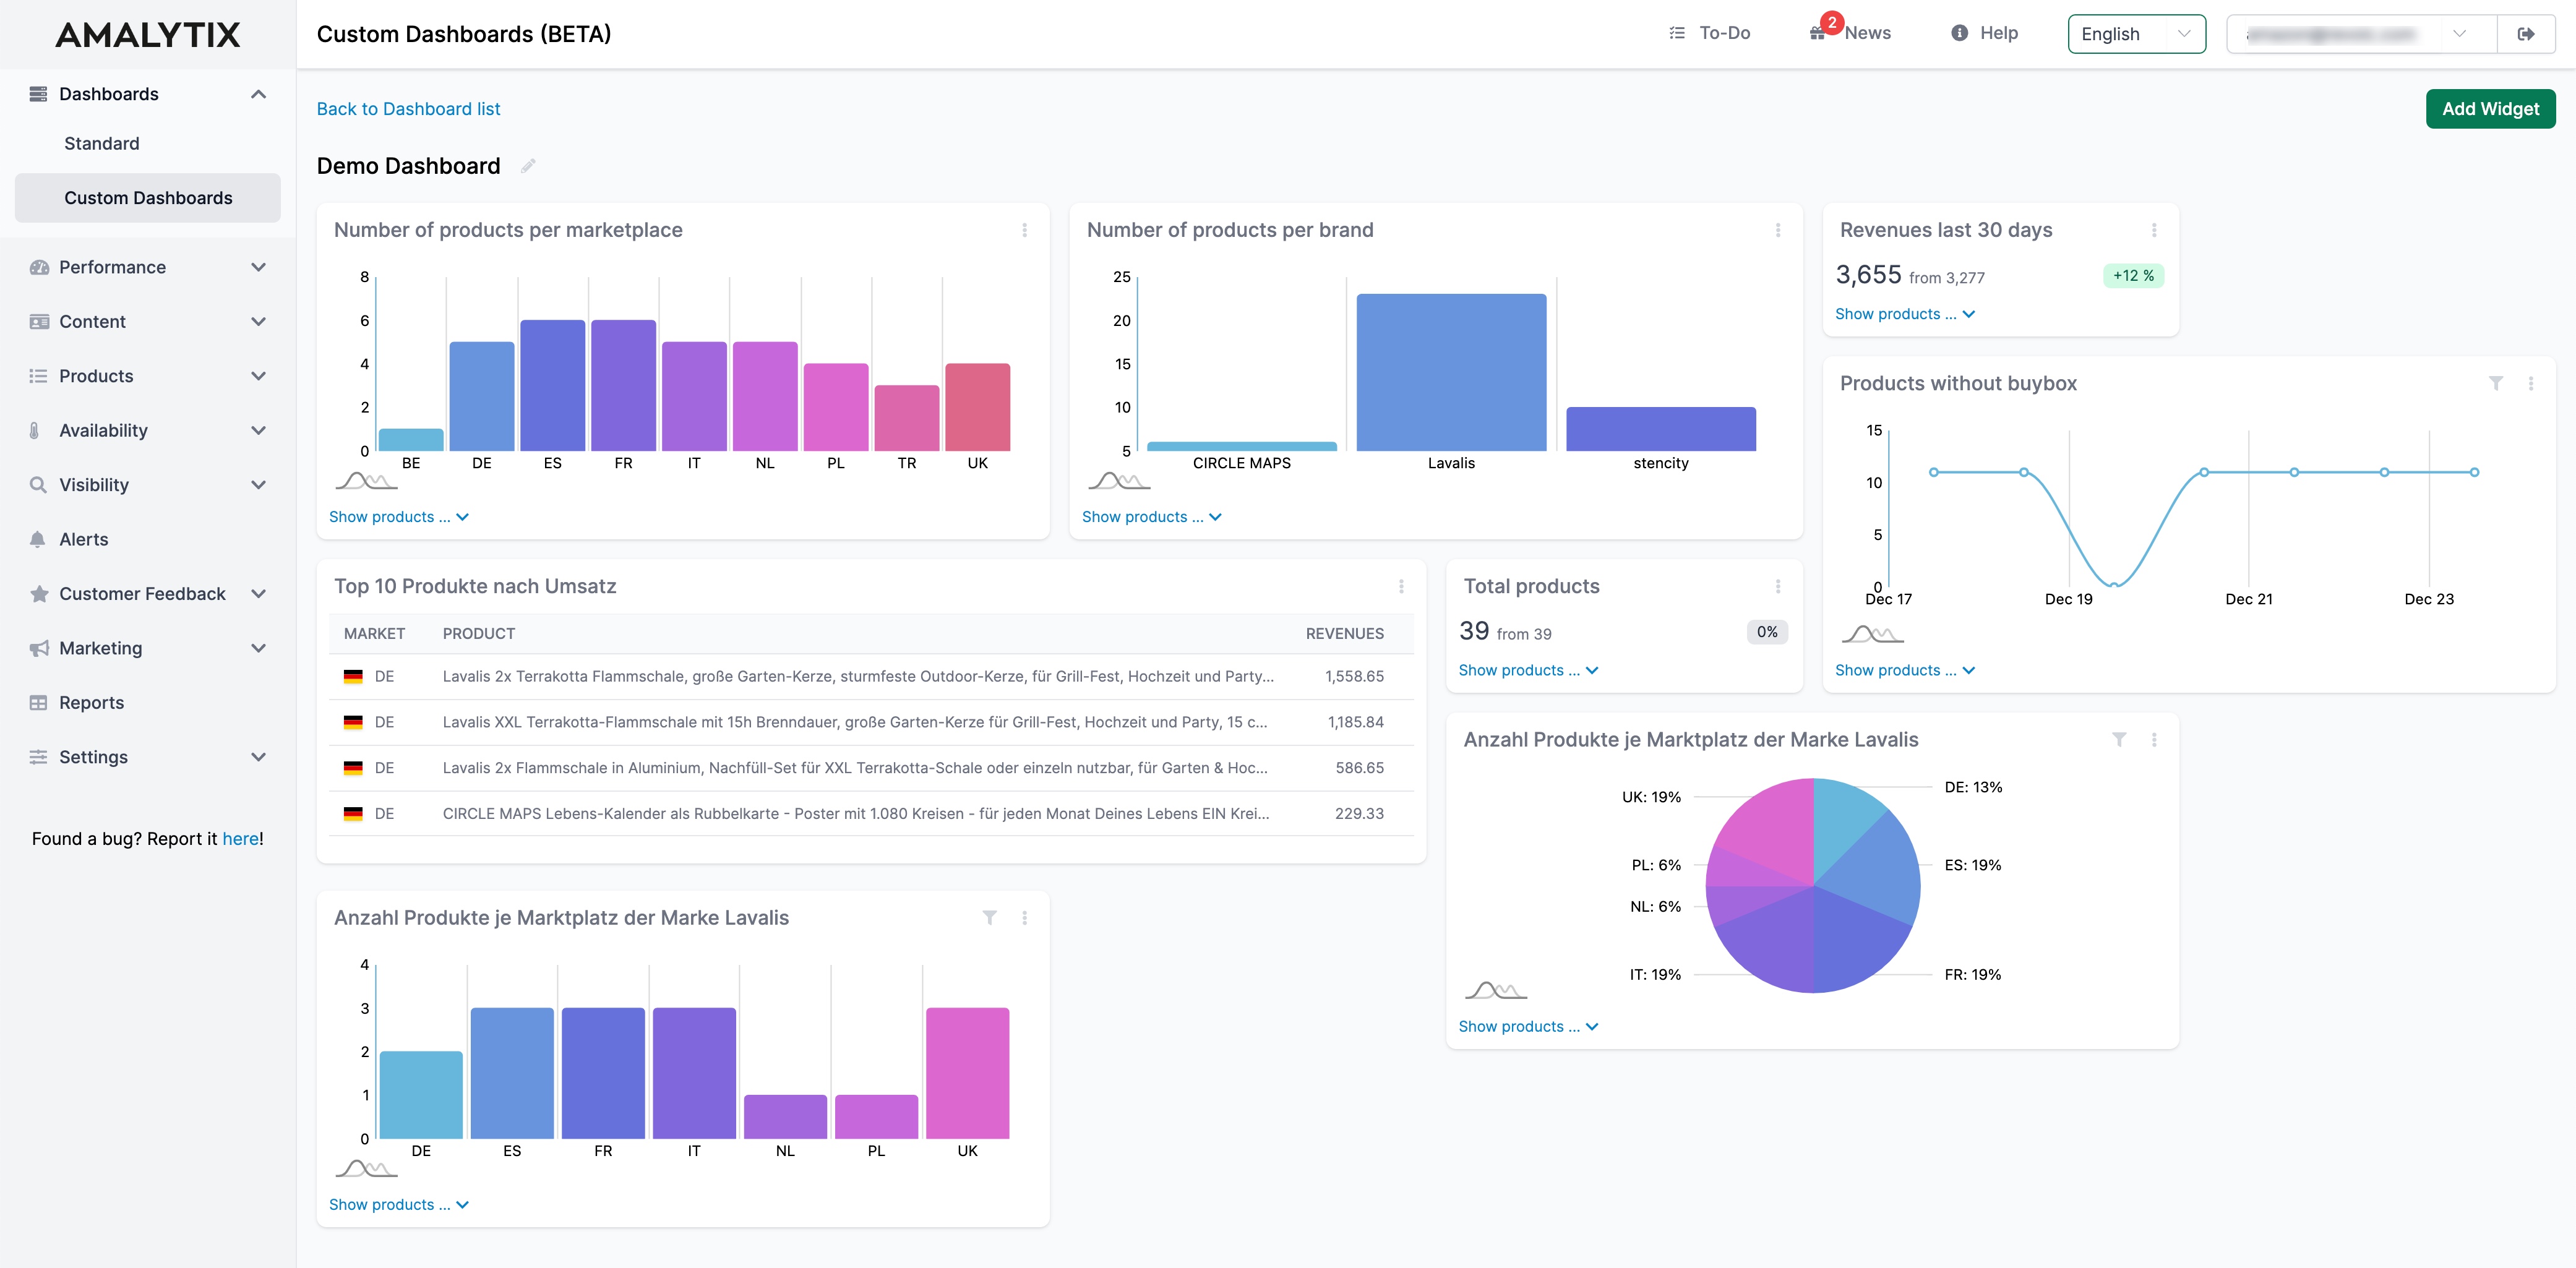Expand the Settings sidebar section
The width and height of the screenshot is (2576, 1268).
[x=258, y=757]
